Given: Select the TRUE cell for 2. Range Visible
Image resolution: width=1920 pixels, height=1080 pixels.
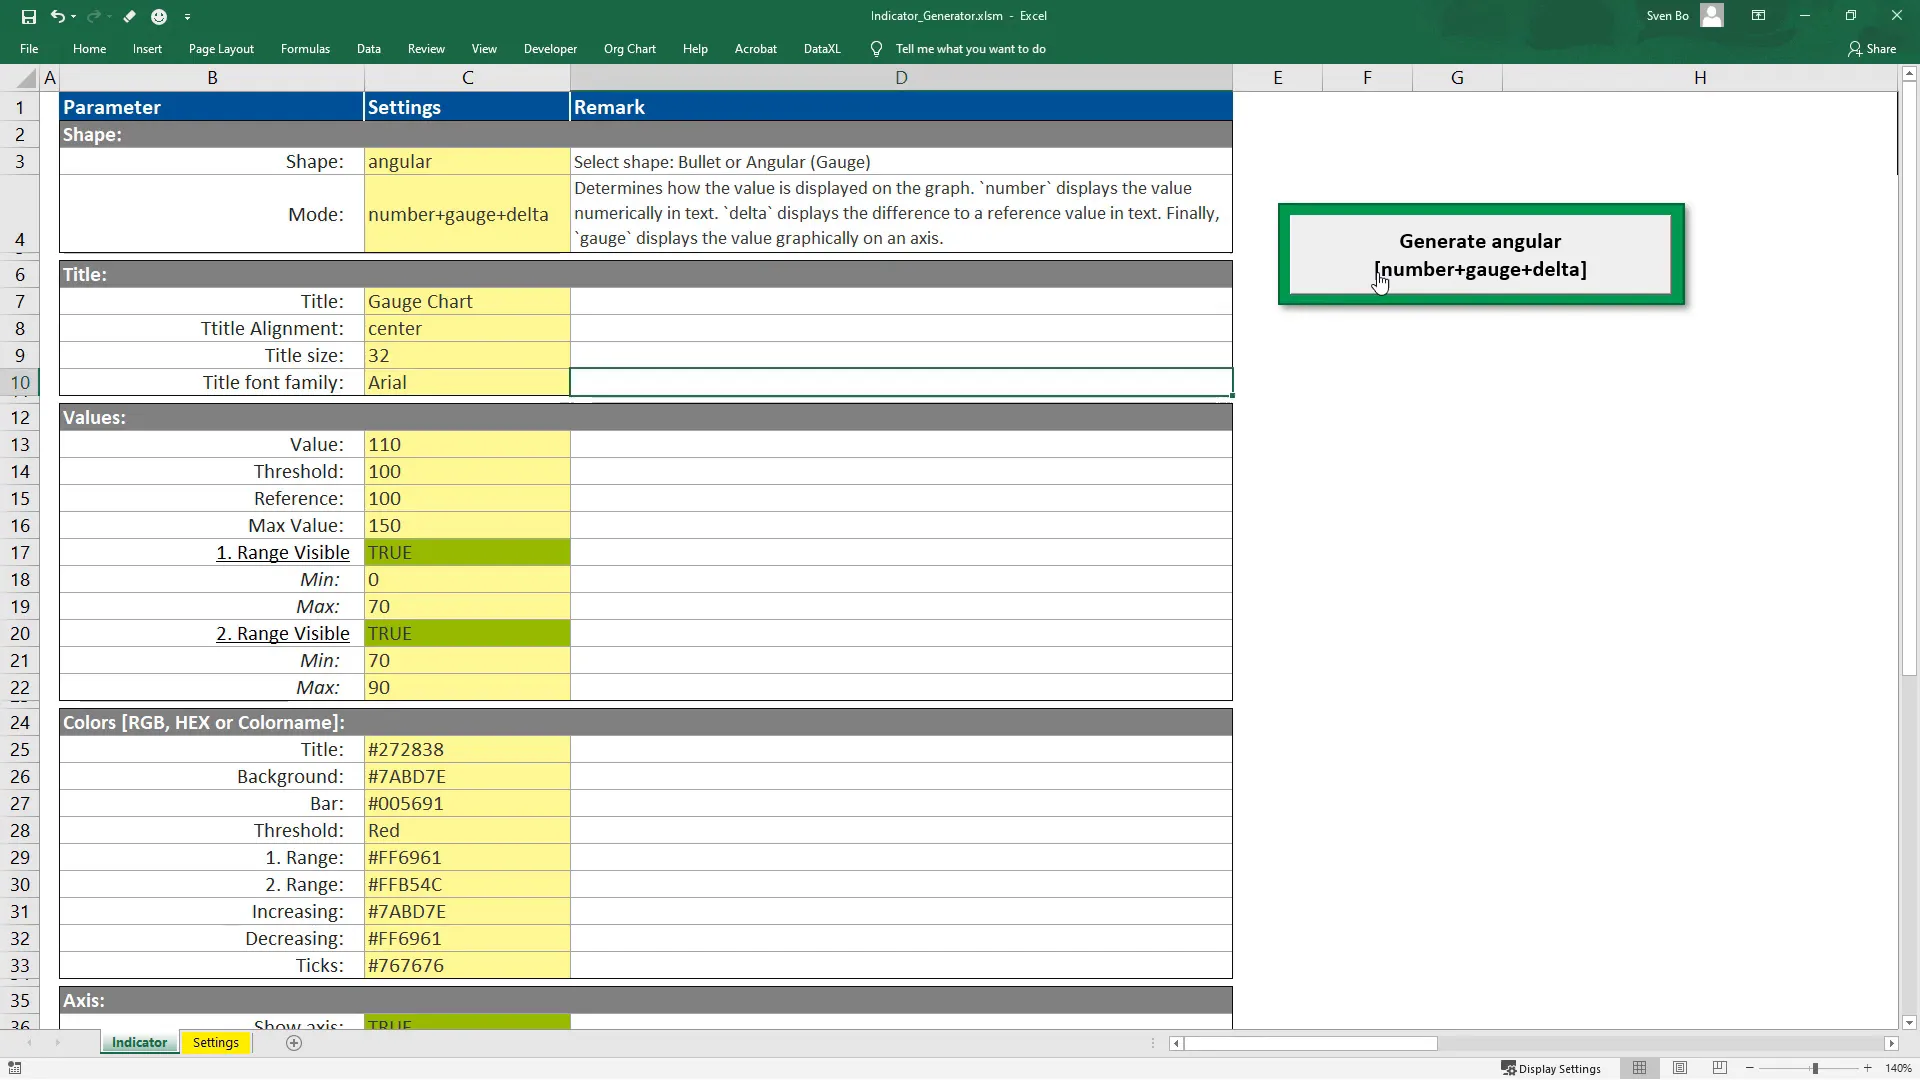Looking at the screenshot, I should coord(467,632).
